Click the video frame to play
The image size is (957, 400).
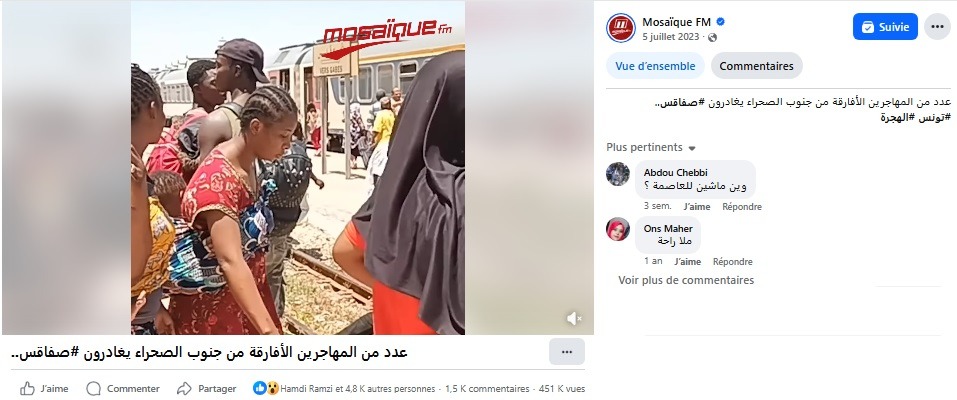(298, 167)
